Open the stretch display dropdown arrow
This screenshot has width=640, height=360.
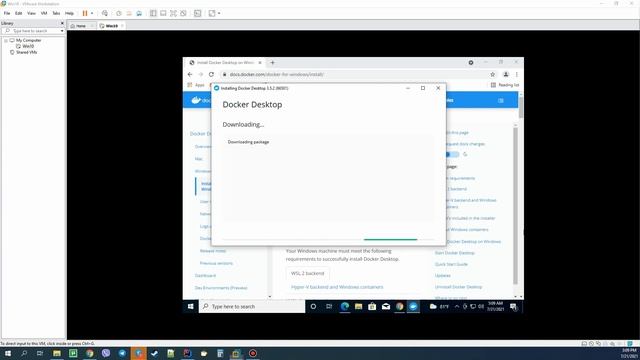click(x=219, y=13)
